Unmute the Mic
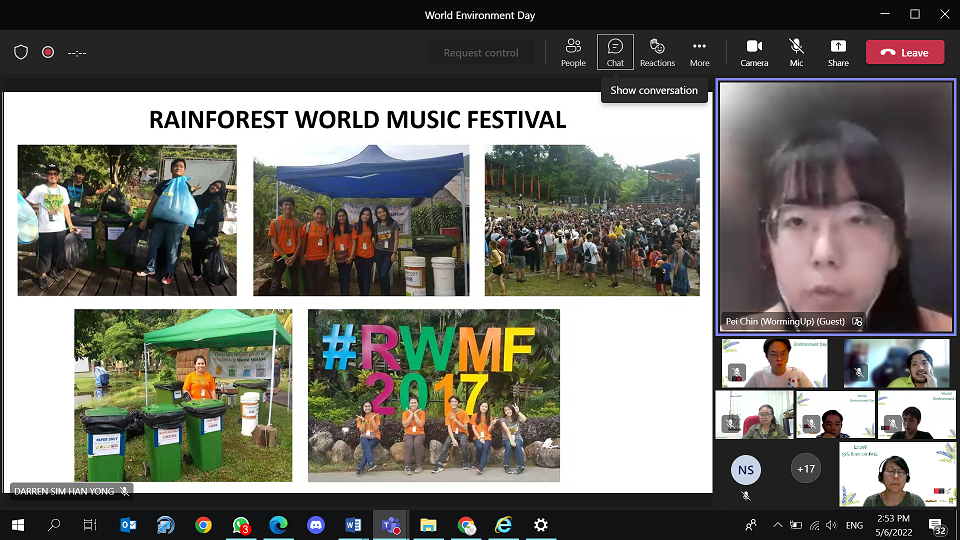 (796, 53)
